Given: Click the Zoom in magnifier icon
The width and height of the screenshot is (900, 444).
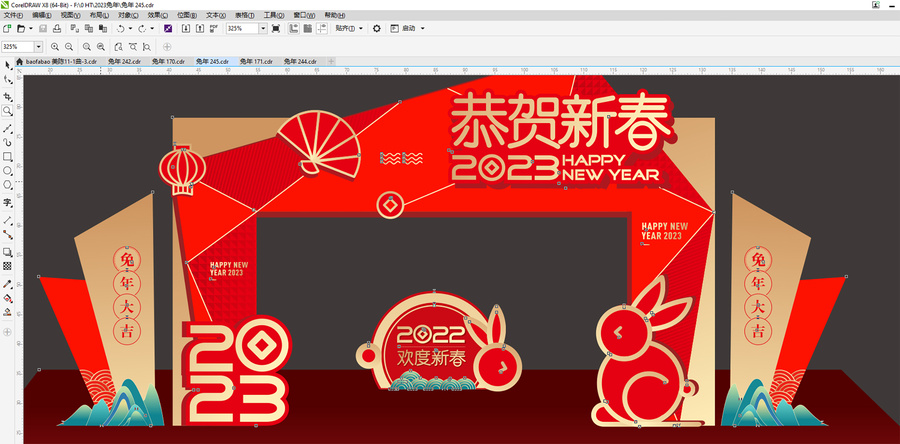Looking at the screenshot, I should pos(55,46).
